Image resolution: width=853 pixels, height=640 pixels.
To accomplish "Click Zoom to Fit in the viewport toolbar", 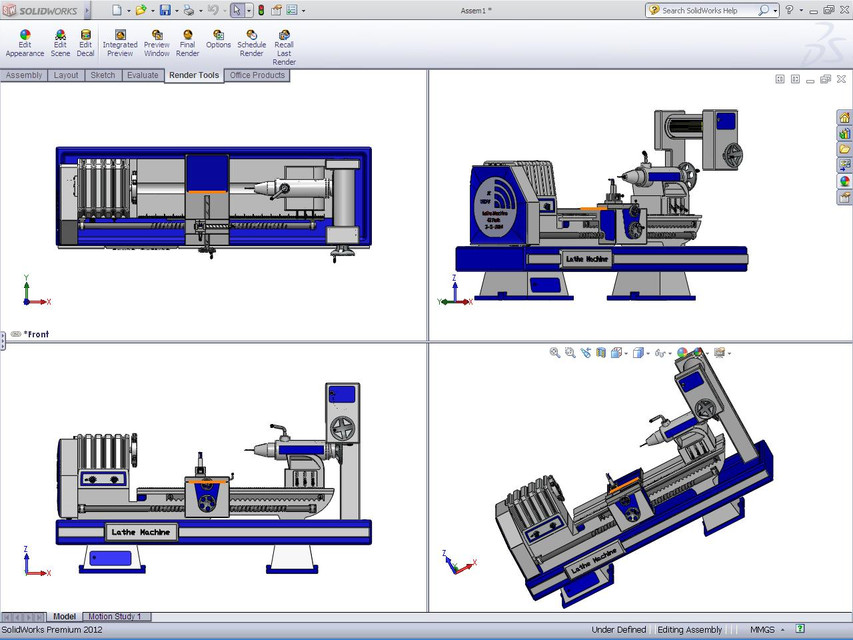I will [x=554, y=352].
